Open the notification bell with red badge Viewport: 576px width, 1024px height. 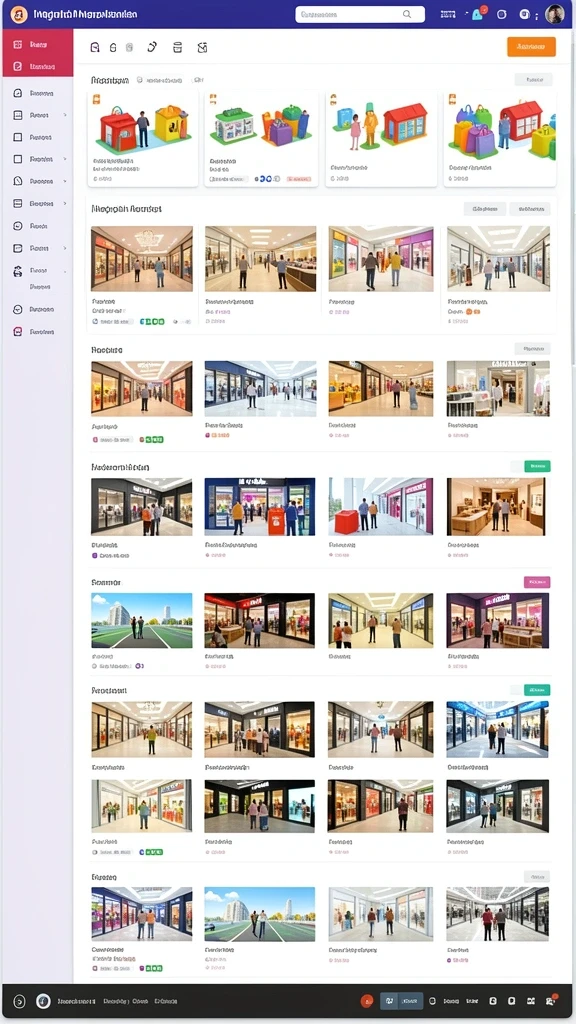478,14
